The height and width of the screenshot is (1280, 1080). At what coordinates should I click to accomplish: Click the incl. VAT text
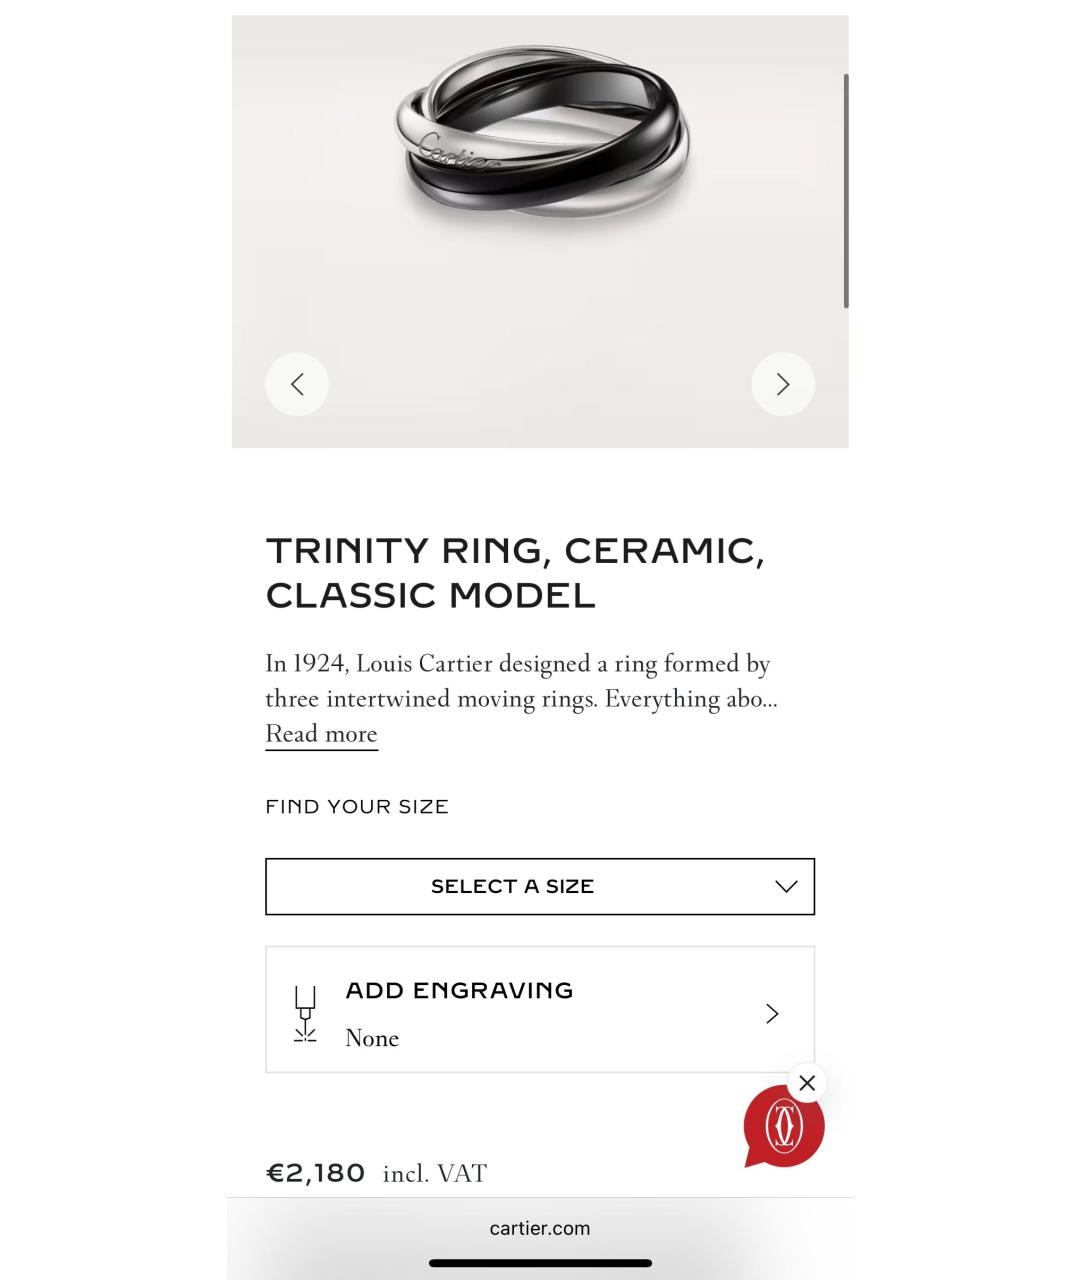(x=435, y=1174)
